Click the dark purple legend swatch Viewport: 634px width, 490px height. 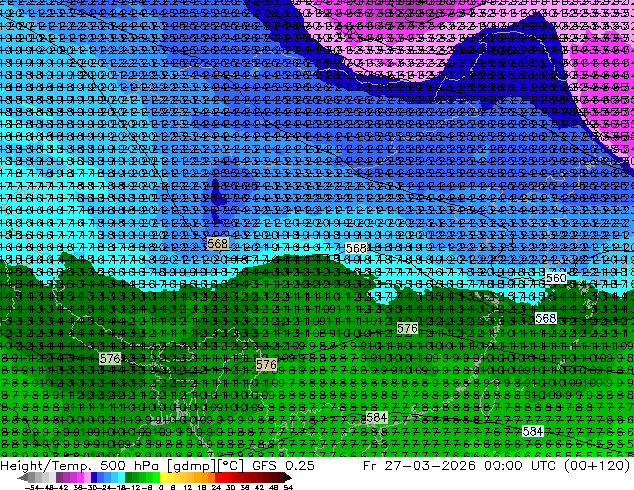(59, 477)
